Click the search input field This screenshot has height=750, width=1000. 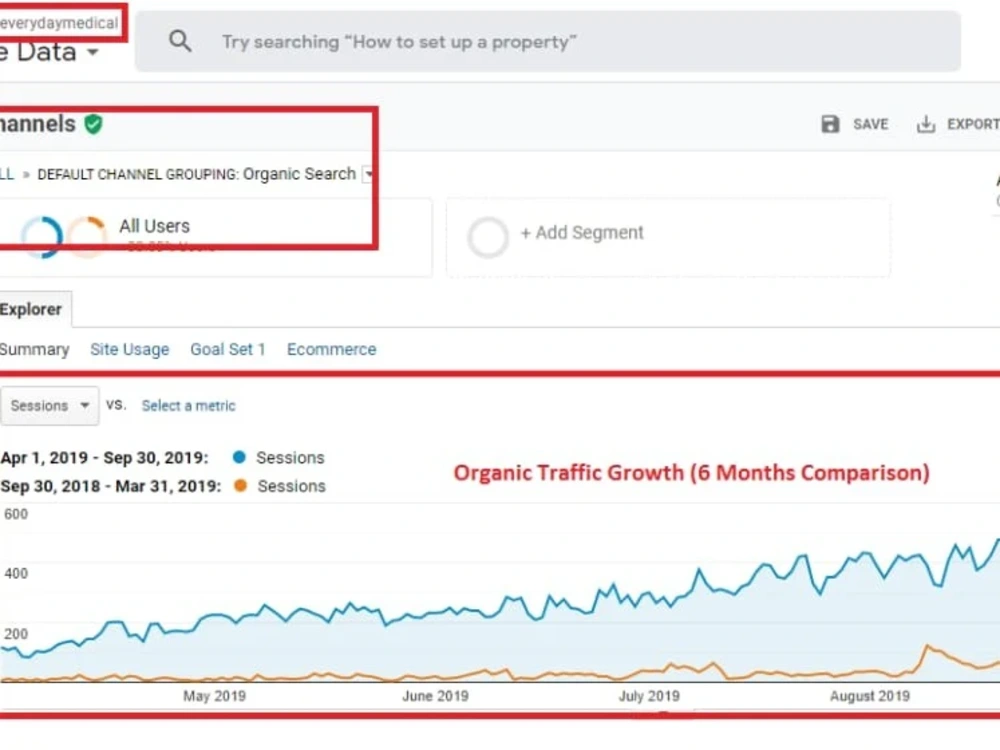[547, 41]
